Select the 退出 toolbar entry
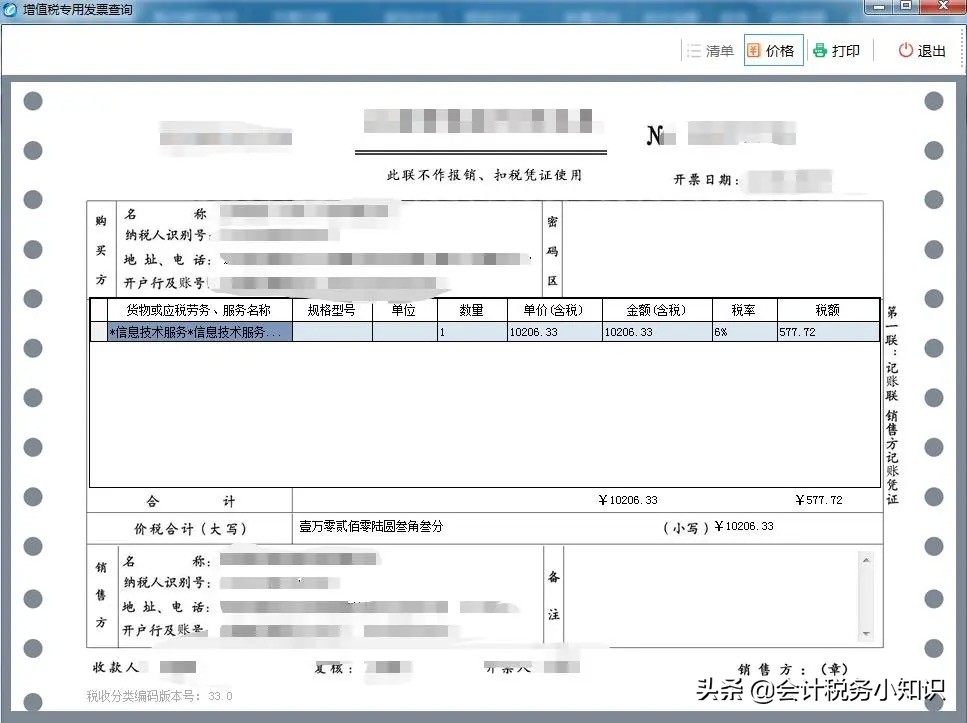This screenshot has height=723, width=967. click(920, 50)
